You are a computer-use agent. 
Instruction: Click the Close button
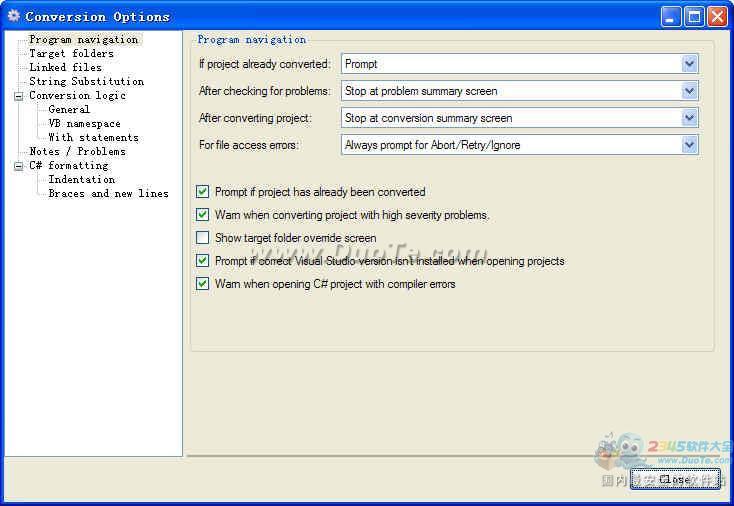675,479
